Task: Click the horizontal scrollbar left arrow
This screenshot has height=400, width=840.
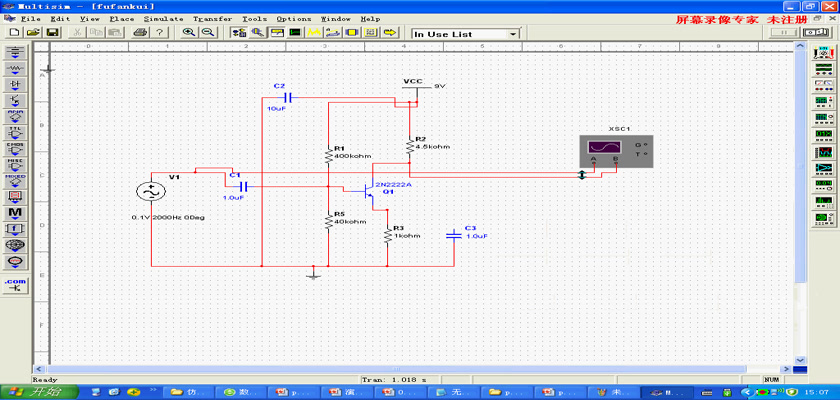Action: 39,369
